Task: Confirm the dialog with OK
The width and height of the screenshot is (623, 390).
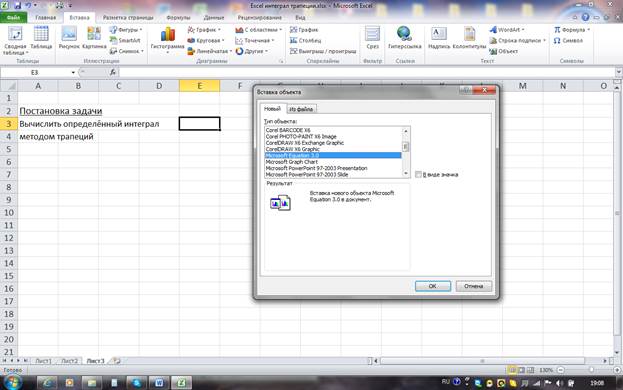Action: tap(433, 286)
